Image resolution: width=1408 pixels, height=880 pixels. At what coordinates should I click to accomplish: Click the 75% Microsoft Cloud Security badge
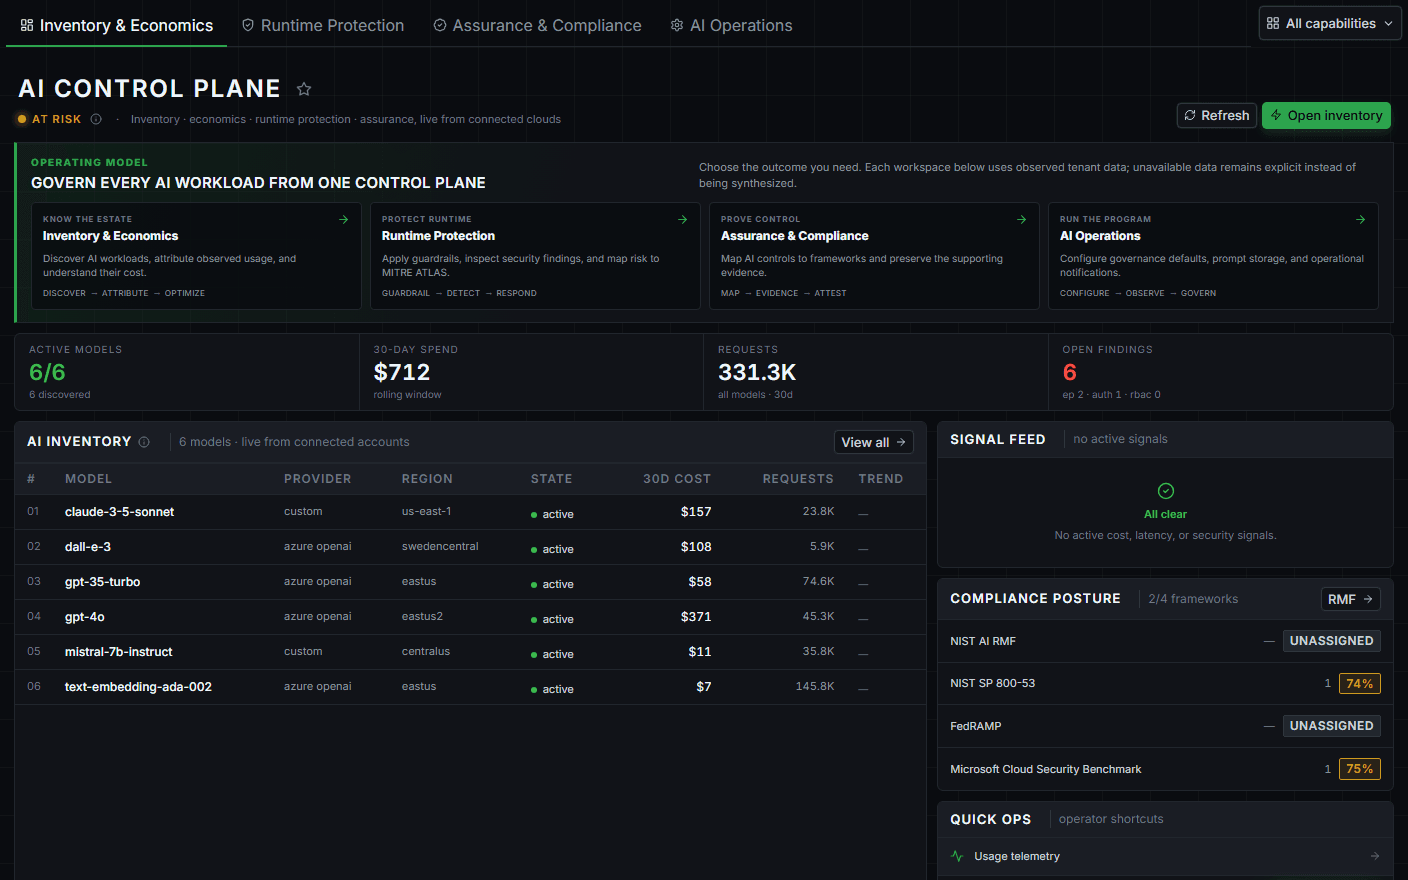1360,769
